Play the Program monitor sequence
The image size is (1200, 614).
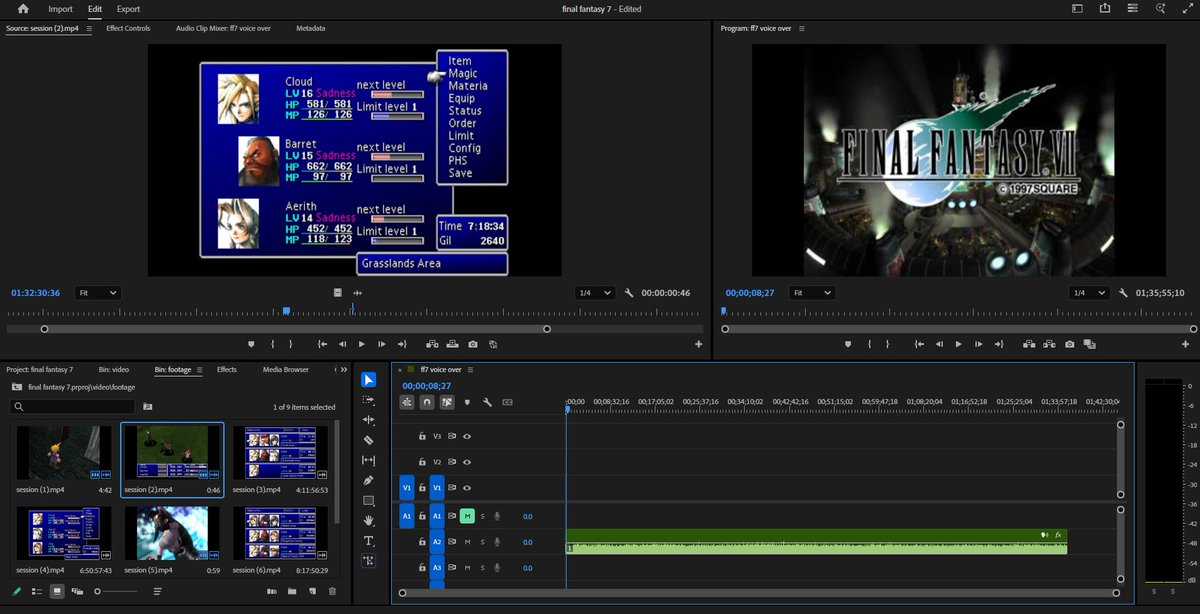click(x=959, y=344)
